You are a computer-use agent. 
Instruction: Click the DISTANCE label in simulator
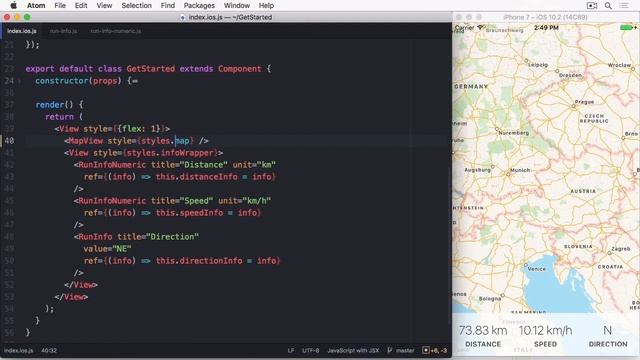483,344
